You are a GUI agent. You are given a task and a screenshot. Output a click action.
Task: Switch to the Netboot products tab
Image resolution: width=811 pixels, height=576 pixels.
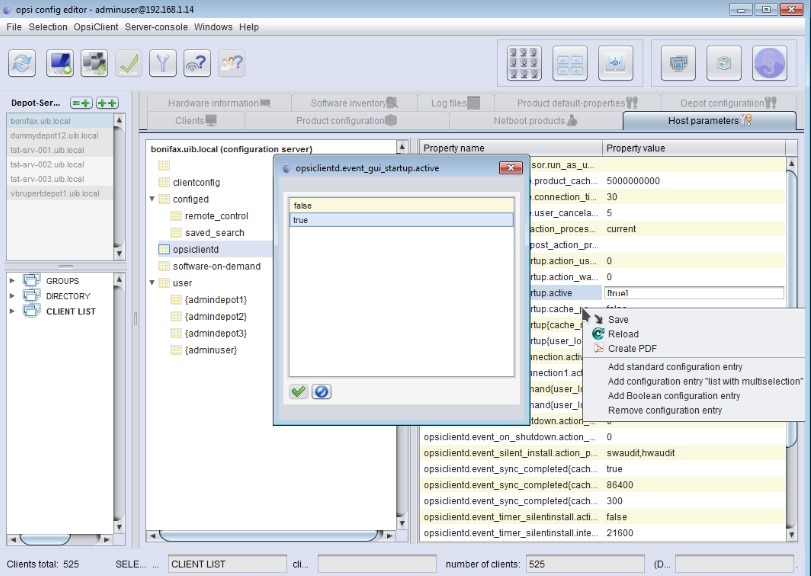pos(535,120)
